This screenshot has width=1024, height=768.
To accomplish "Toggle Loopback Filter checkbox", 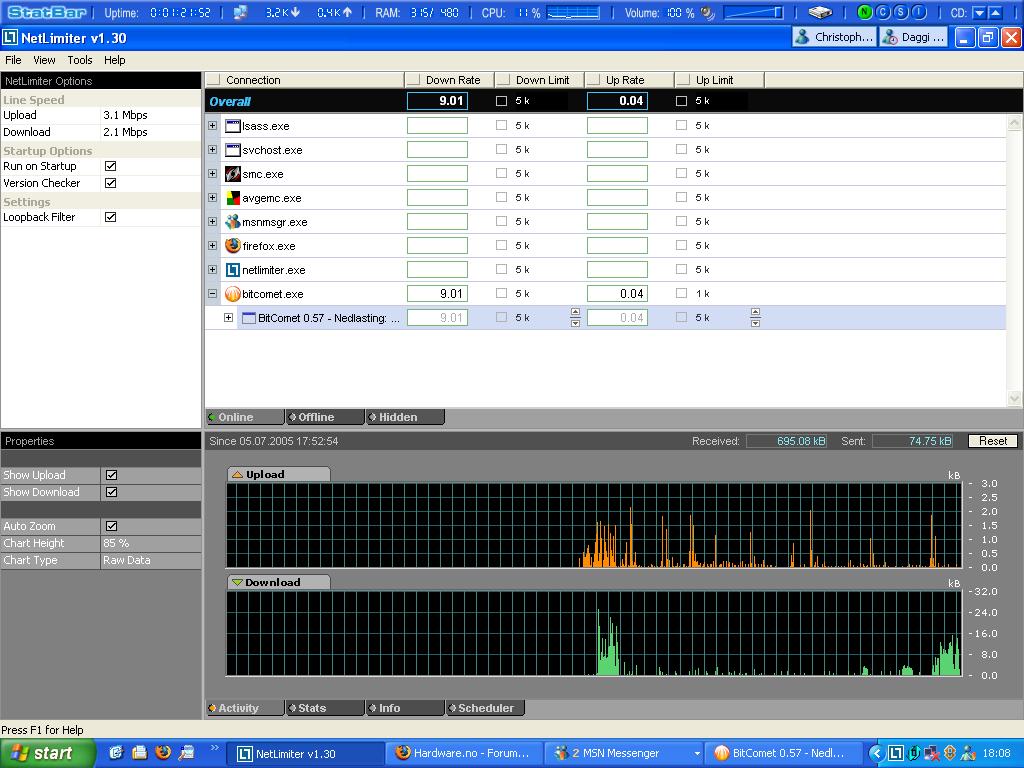I will pos(111,217).
